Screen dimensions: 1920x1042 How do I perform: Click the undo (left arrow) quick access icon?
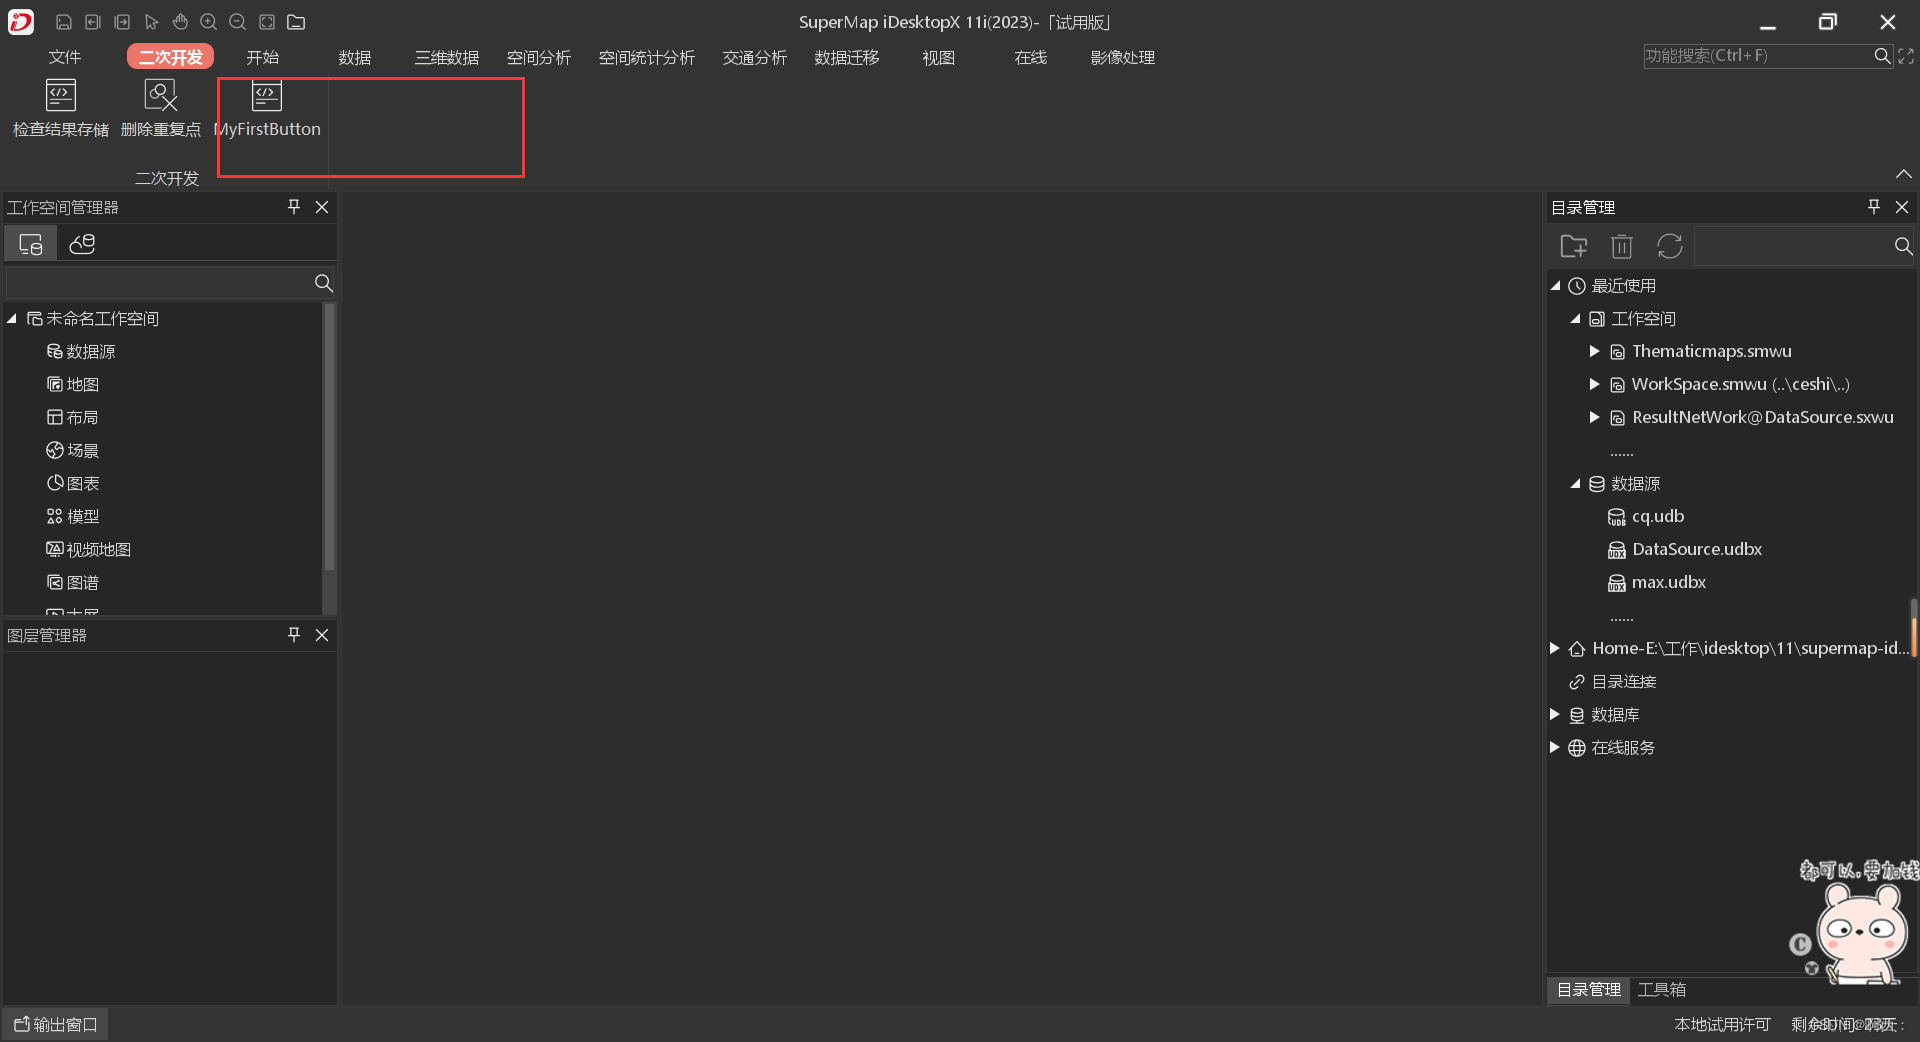[x=93, y=22]
